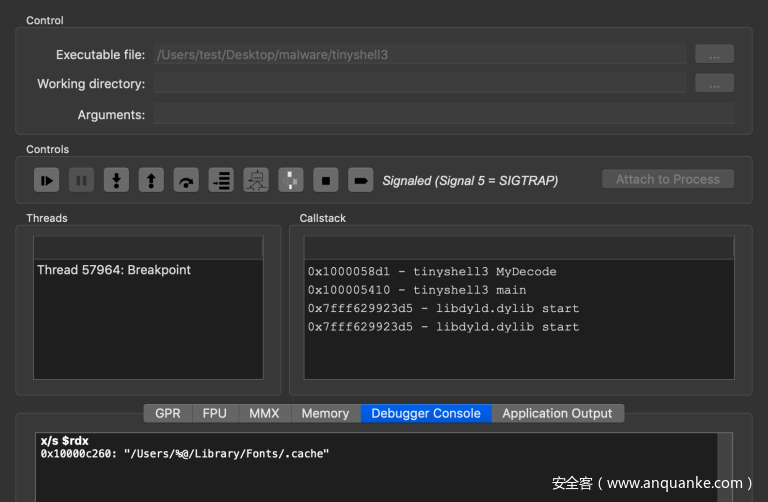768x502 pixels.
Task: Click the Stop square icon
Action: (x=326, y=180)
